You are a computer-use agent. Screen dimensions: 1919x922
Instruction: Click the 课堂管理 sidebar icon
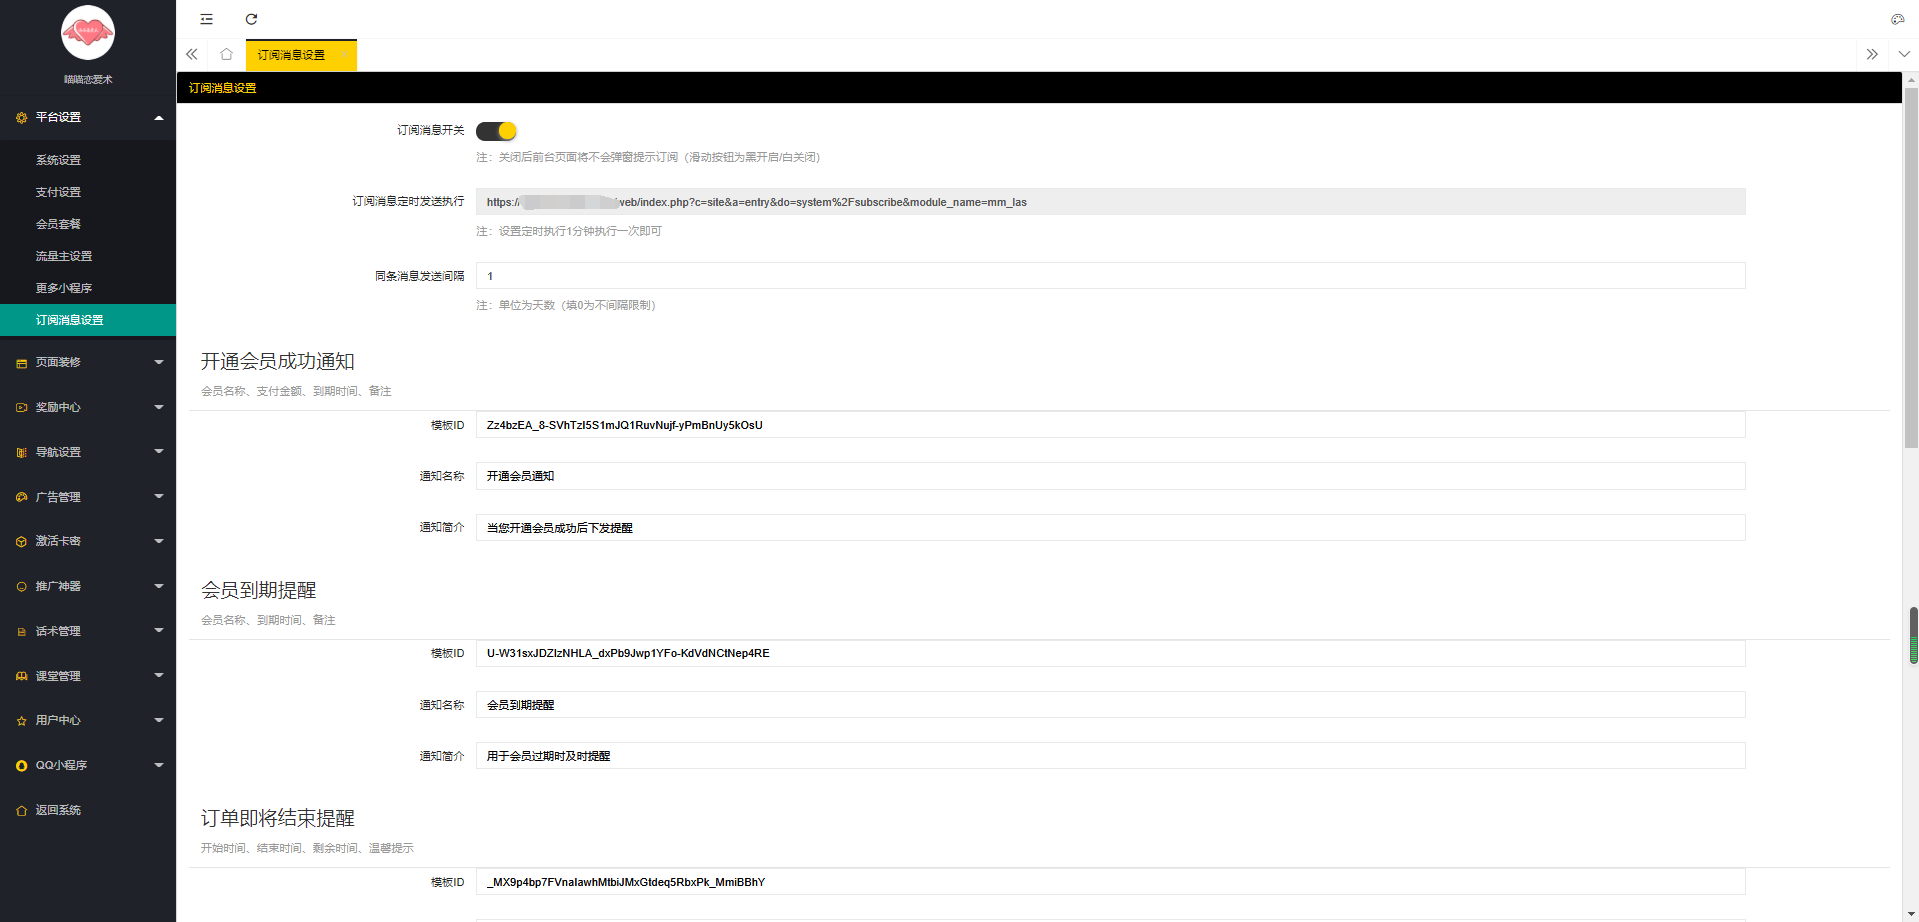[x=21, y=676]
